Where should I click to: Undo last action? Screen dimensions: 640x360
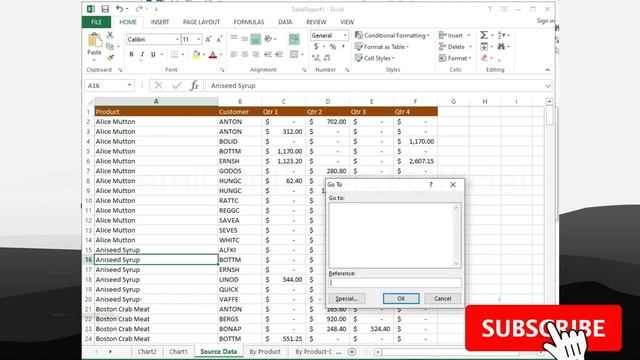(119, 9)
